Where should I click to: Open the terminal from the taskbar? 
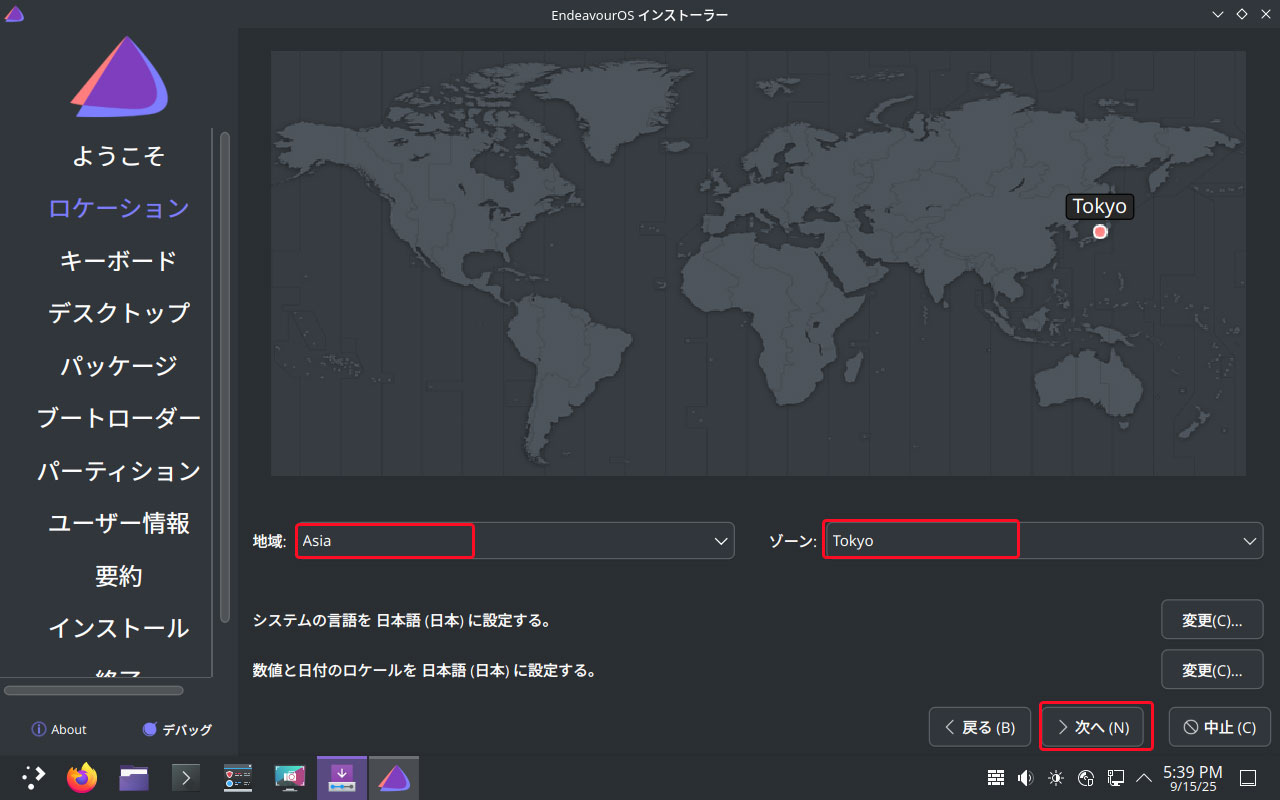click(x=186, y=778)
